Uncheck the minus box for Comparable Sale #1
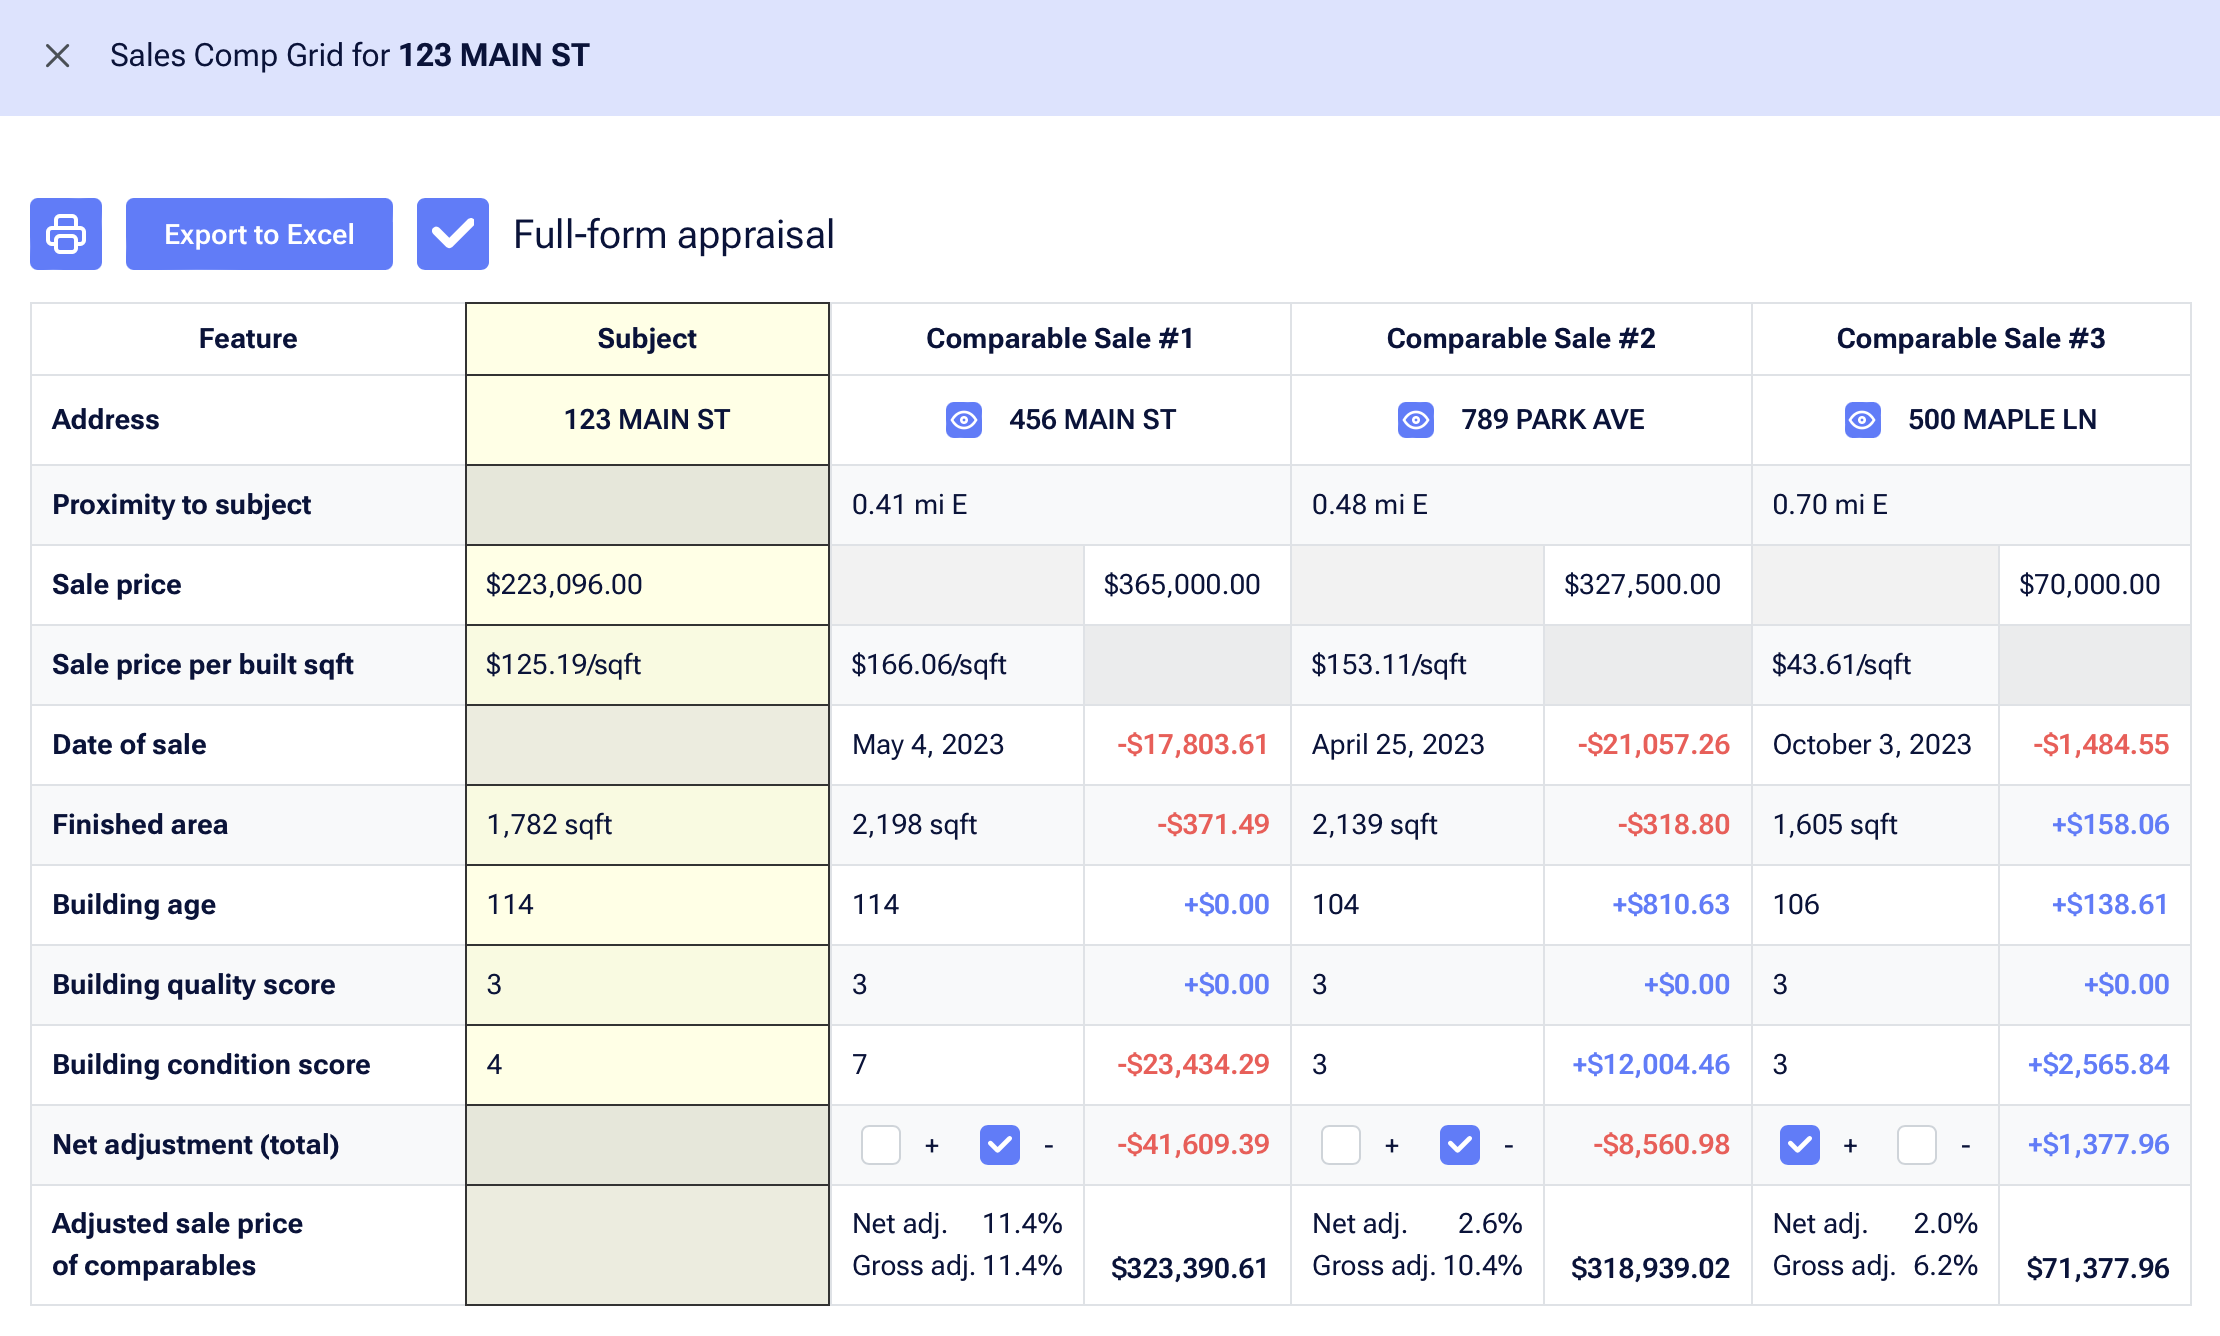Viewport: 2220px width, 1336px height. (x=999, y=1145)
